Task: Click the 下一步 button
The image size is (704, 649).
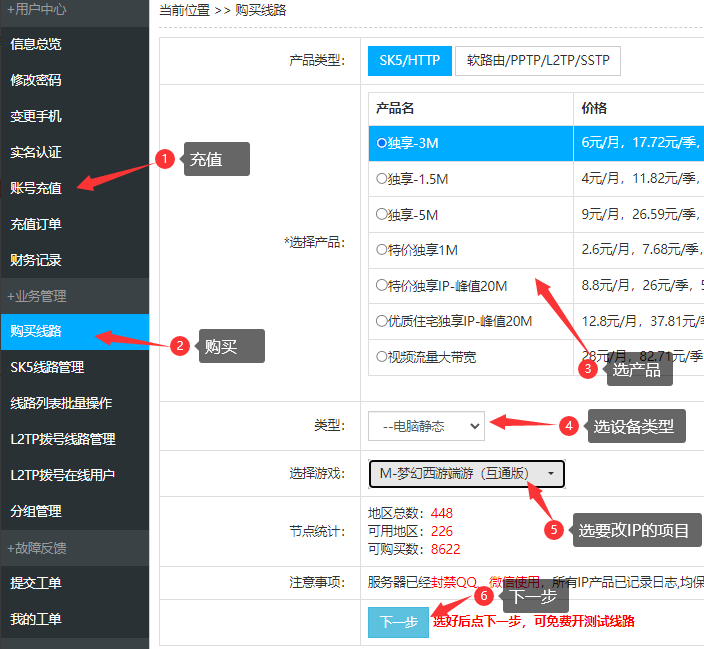Action: (x=398, y=622)
